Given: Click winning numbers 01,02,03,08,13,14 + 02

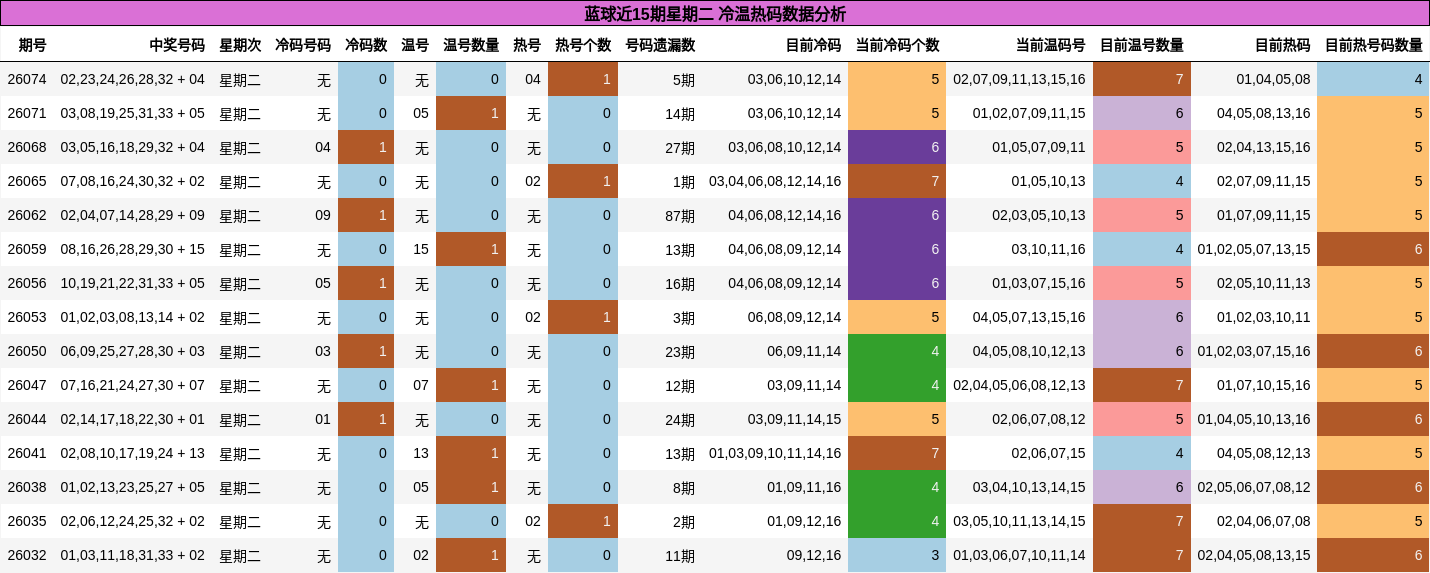Looking at the screenshot, I should point(133,317).
